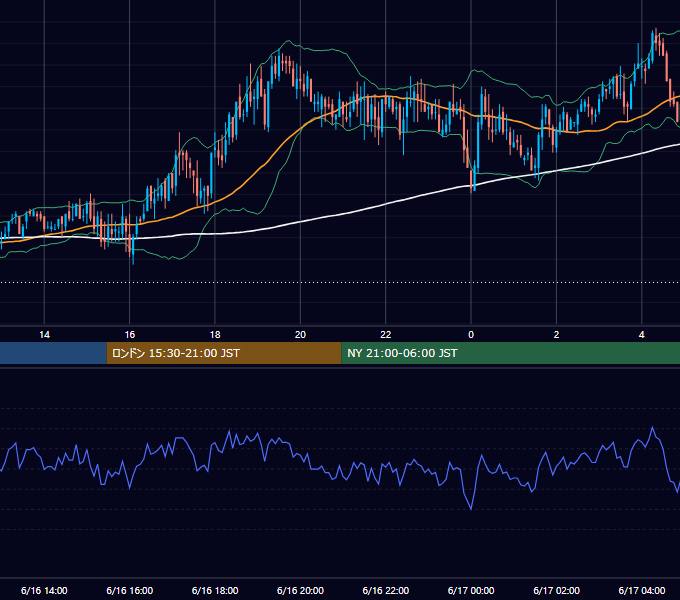
Task: Click the 4 hour label on price chart axis
Action: (x=641, y=335)
